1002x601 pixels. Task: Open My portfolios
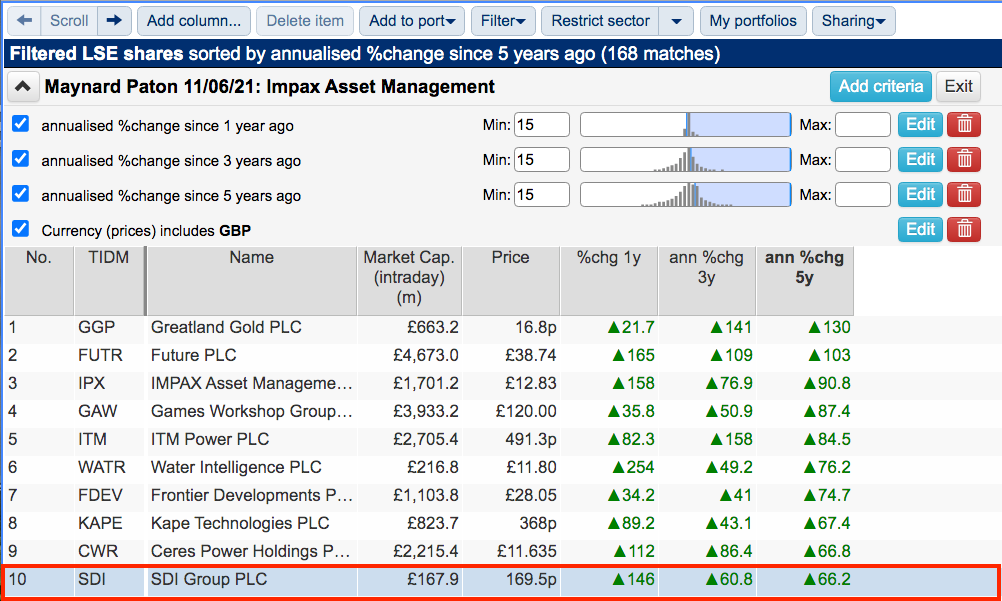pyautogui.click(x=753, y=21)
